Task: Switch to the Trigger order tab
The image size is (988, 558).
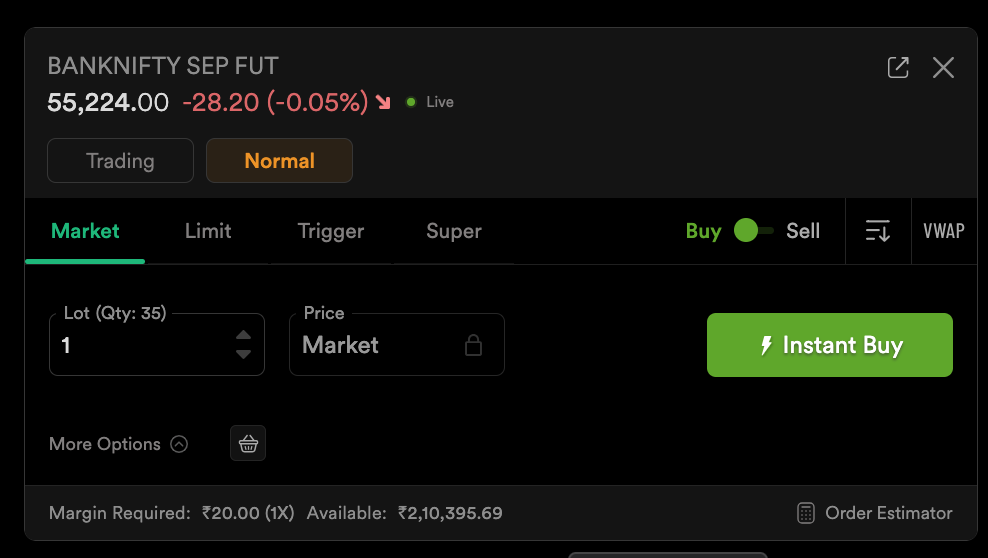Action: click(331, 231)
